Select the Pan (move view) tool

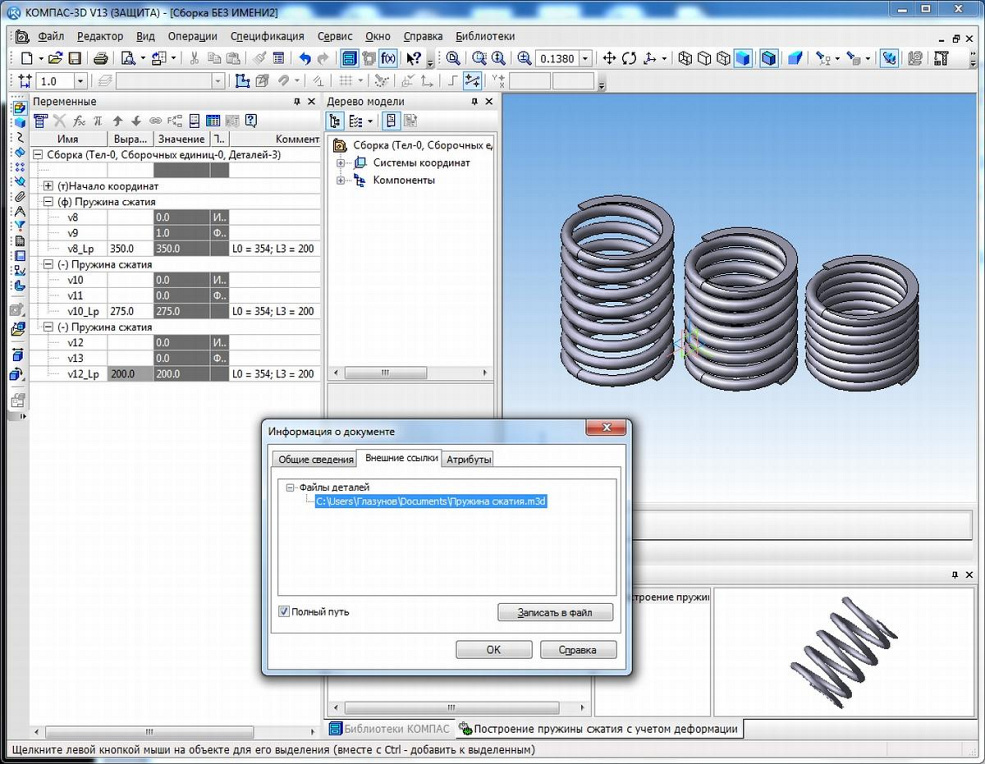(608, 59)
